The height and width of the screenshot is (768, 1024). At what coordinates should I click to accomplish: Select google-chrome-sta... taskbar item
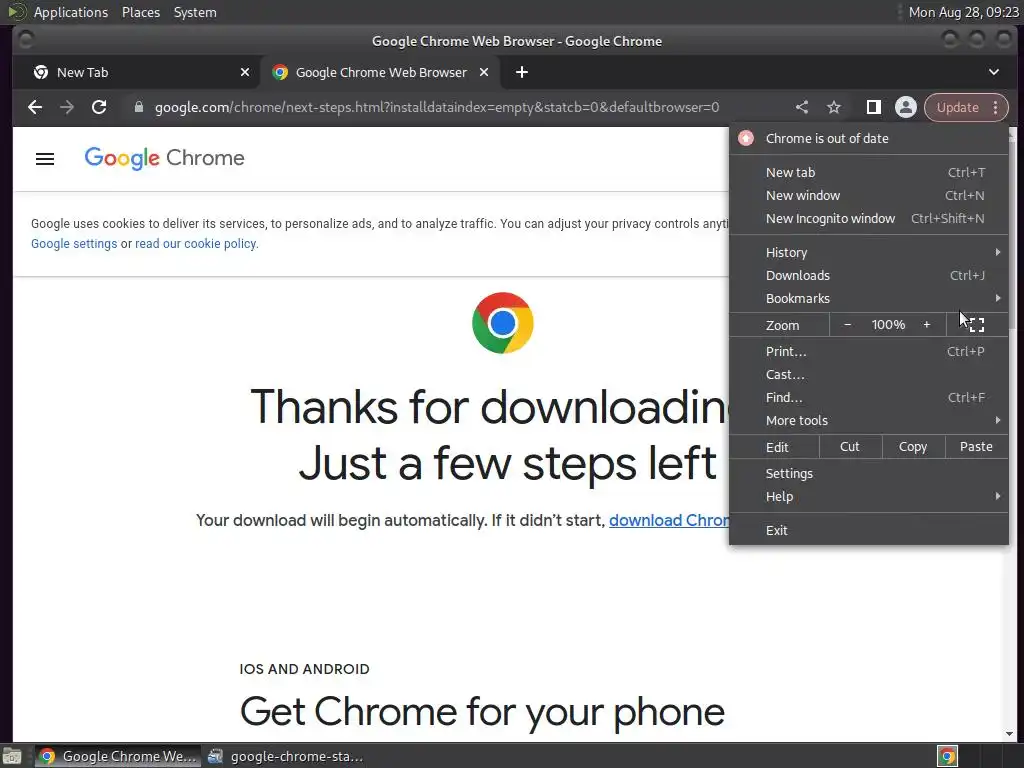point(285,756)
